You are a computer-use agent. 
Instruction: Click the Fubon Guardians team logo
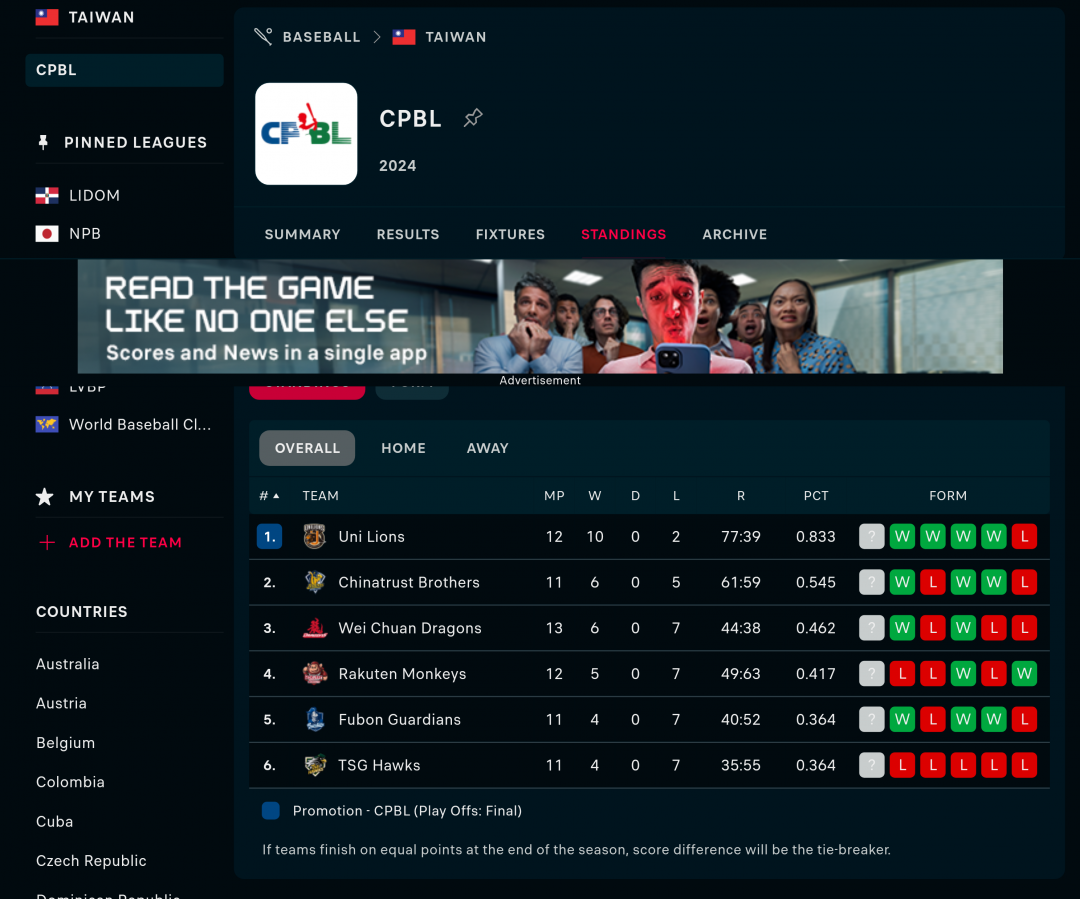(x=315, y=719)
